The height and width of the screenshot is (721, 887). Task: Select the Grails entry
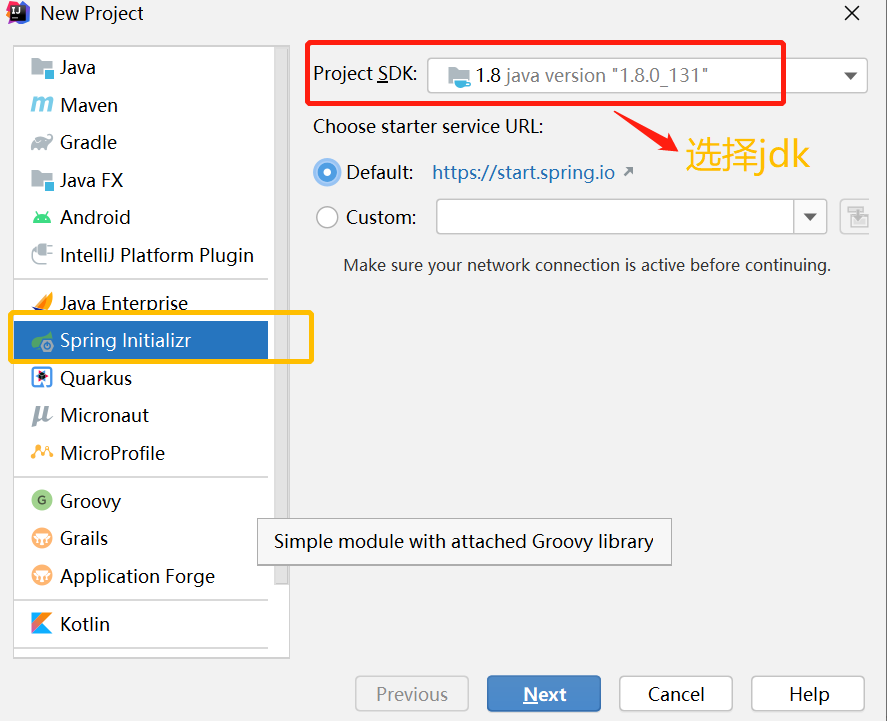point(141,539)
